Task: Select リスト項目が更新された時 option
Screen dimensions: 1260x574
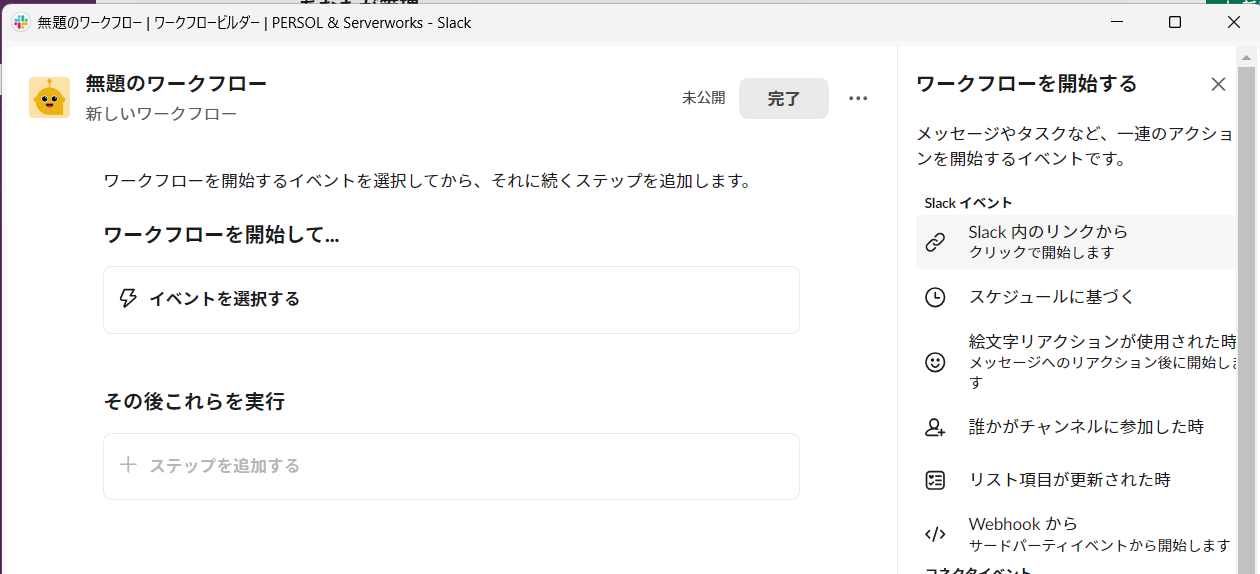Action: (1076, 480)
